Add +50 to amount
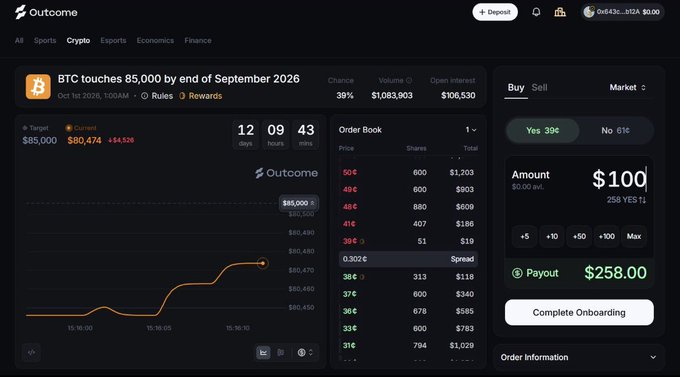 point(579,236)
